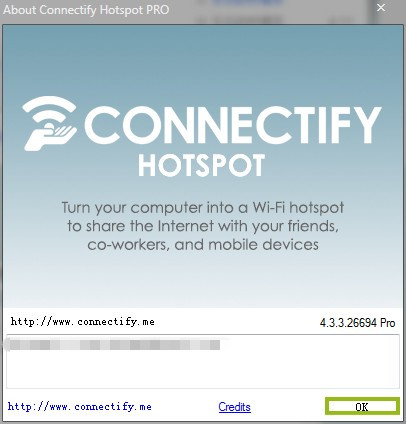Click the black http://www.connectify.me text above the box
Screen dimensions: 406x424
pyautogui.click(x=83, y=322)
